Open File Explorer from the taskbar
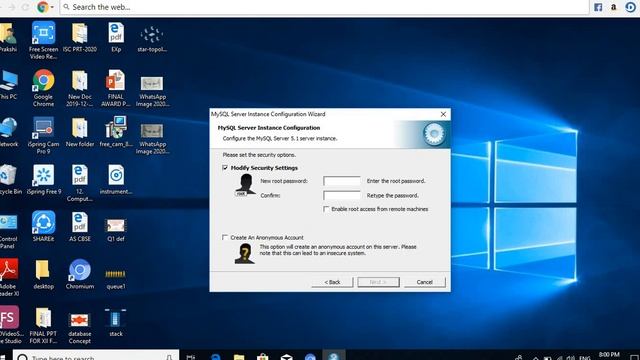 pos(239,356)
